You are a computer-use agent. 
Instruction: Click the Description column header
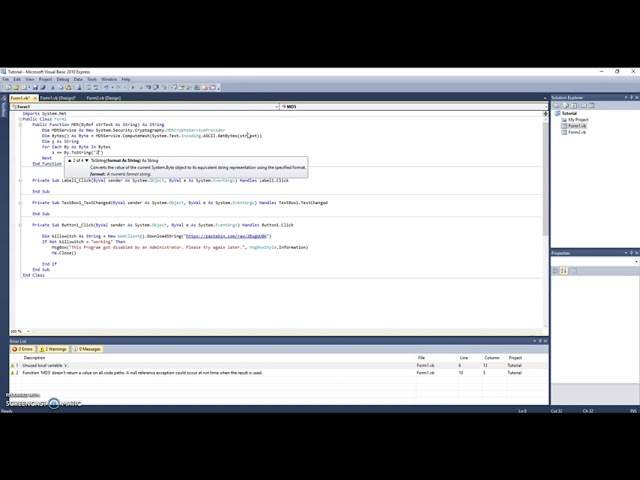pyautogui.click(x=34, y=358)
